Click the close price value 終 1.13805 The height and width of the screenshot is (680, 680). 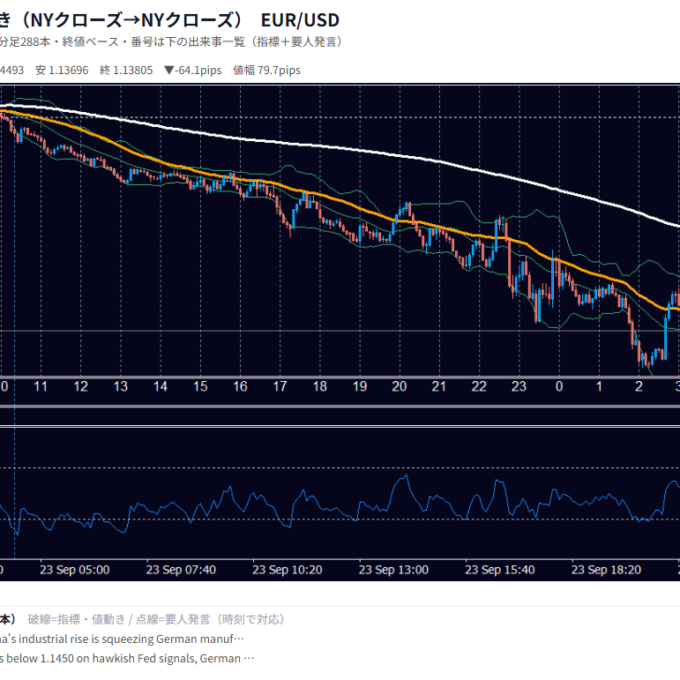pyautogui.click(x=126, y=70)
